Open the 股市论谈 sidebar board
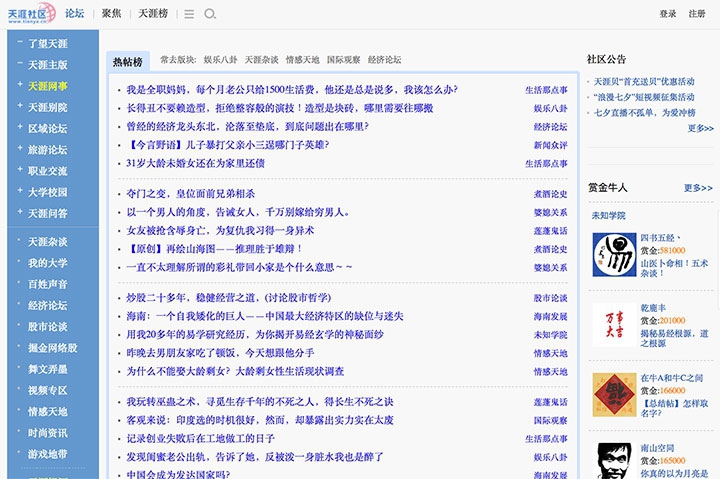 pos(47,326)
